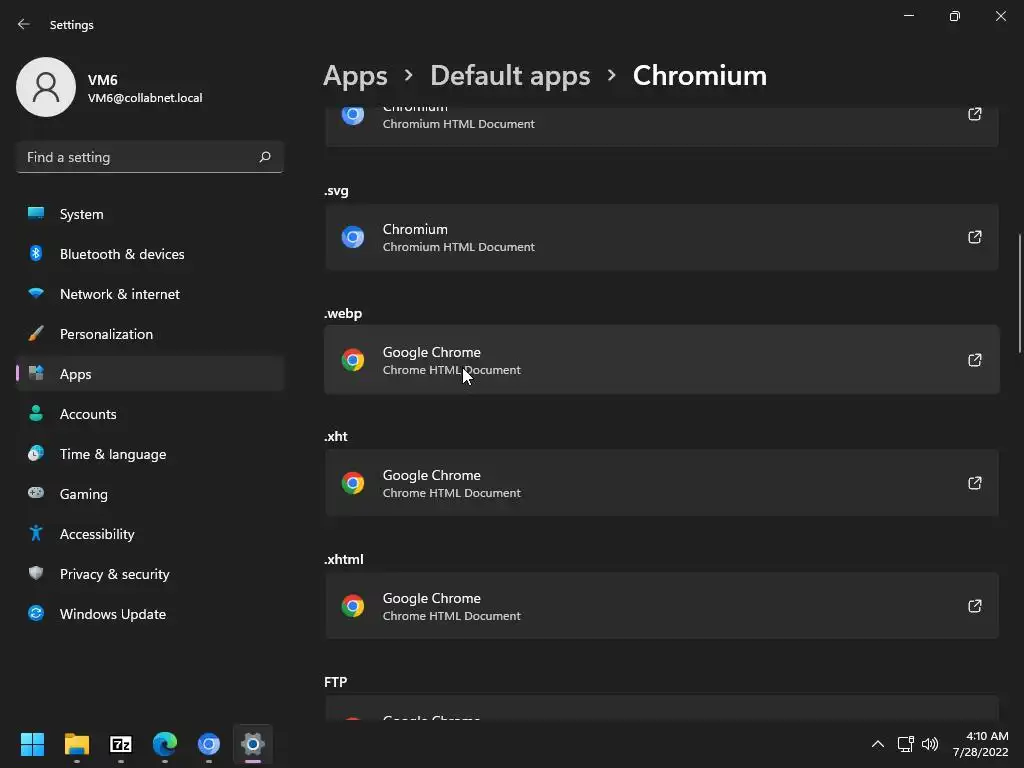Open Time & language settings

[150, 454]
